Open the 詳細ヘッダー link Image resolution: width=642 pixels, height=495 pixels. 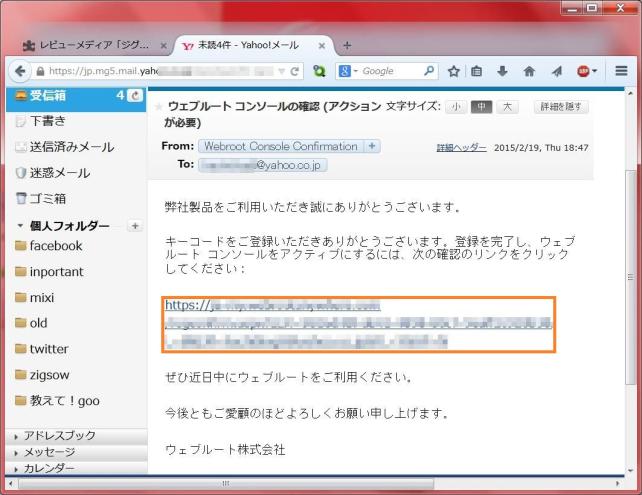[461, 148]
